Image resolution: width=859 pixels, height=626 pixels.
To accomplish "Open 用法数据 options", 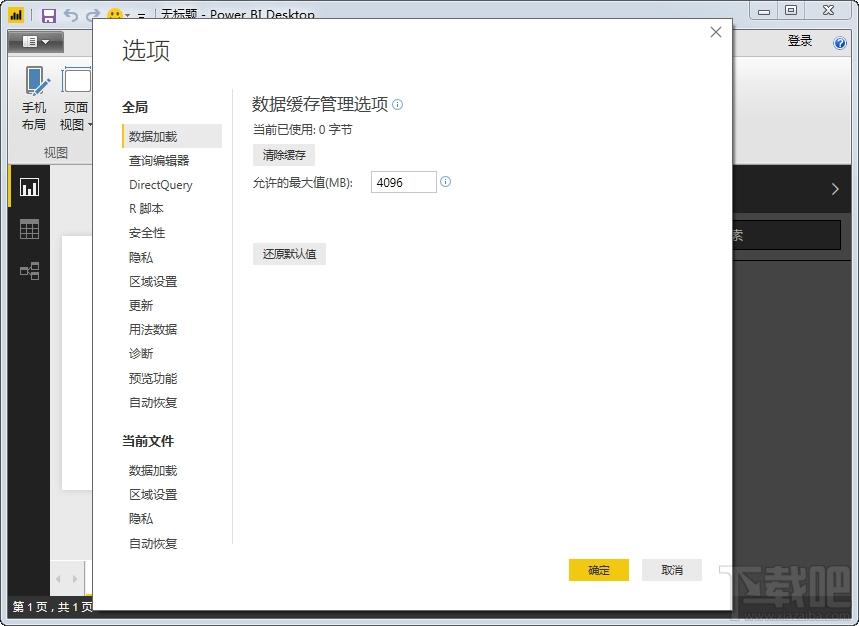I will click(x=153, y=329).
